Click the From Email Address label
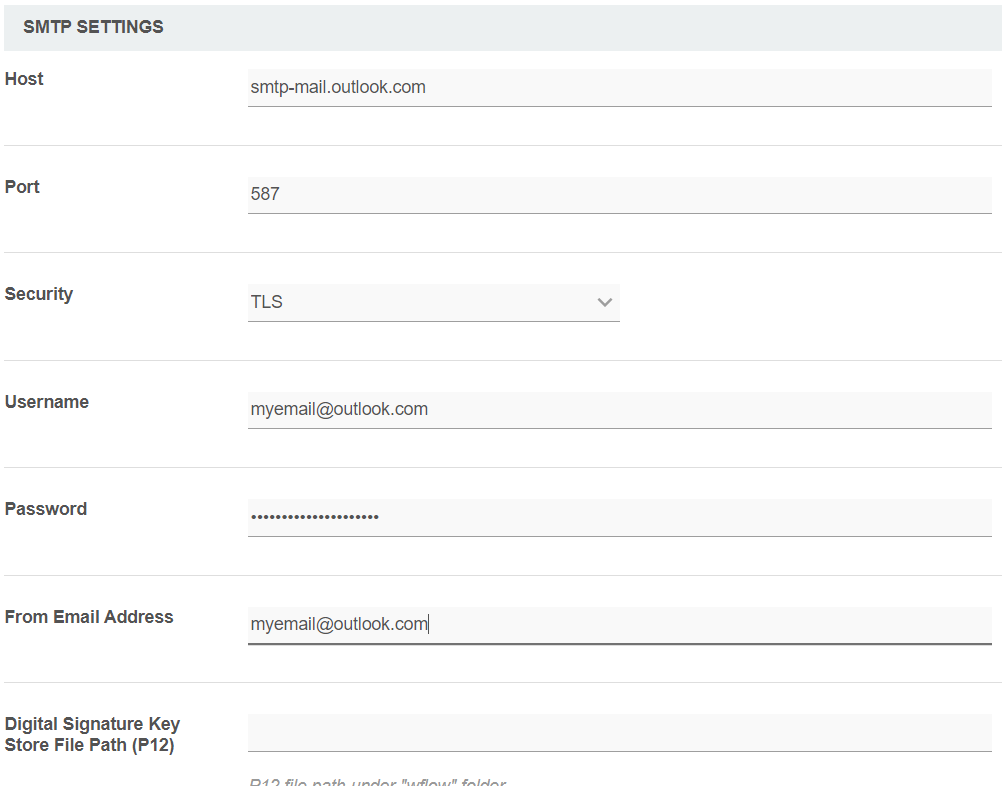The image size is (1002, 786). pos(89,617)
